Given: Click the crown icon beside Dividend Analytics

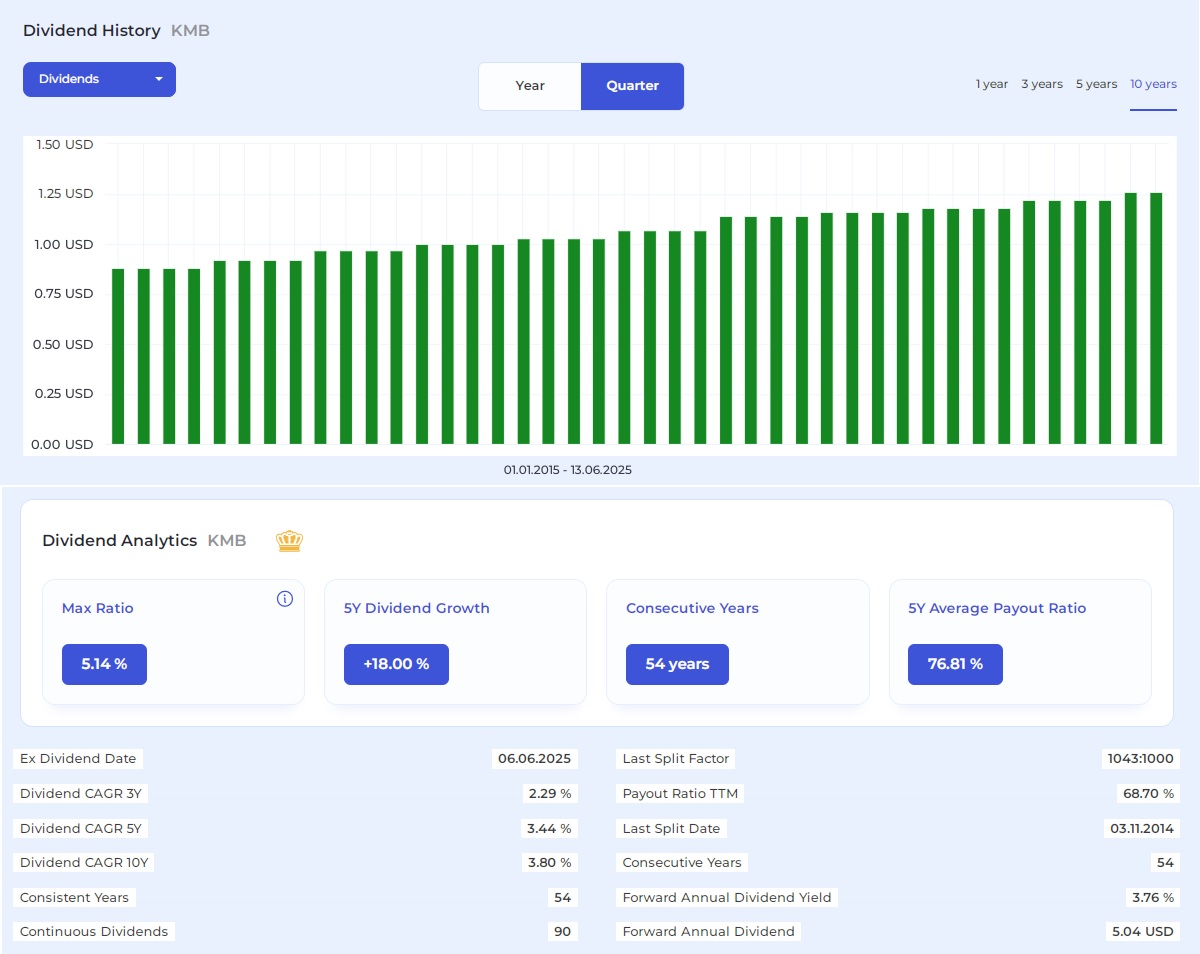Looking at the screenshot, I should [290, 541].
